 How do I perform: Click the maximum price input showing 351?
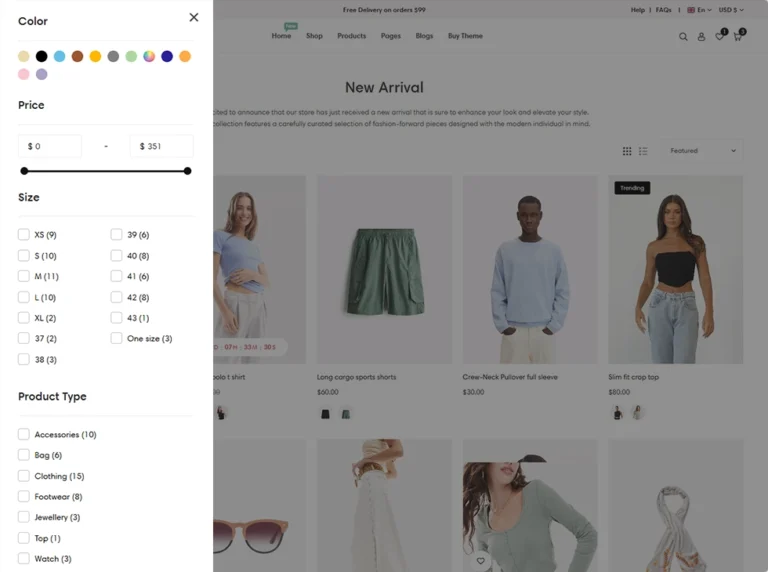click(x=162, y=146)
